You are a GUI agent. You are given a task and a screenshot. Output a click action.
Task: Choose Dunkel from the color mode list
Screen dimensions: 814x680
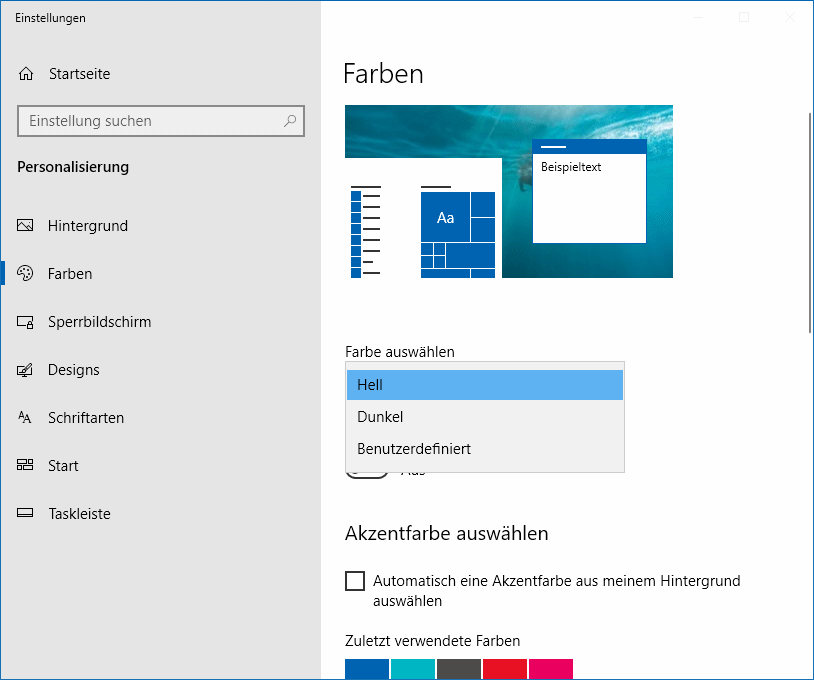(x=484, y=417)
